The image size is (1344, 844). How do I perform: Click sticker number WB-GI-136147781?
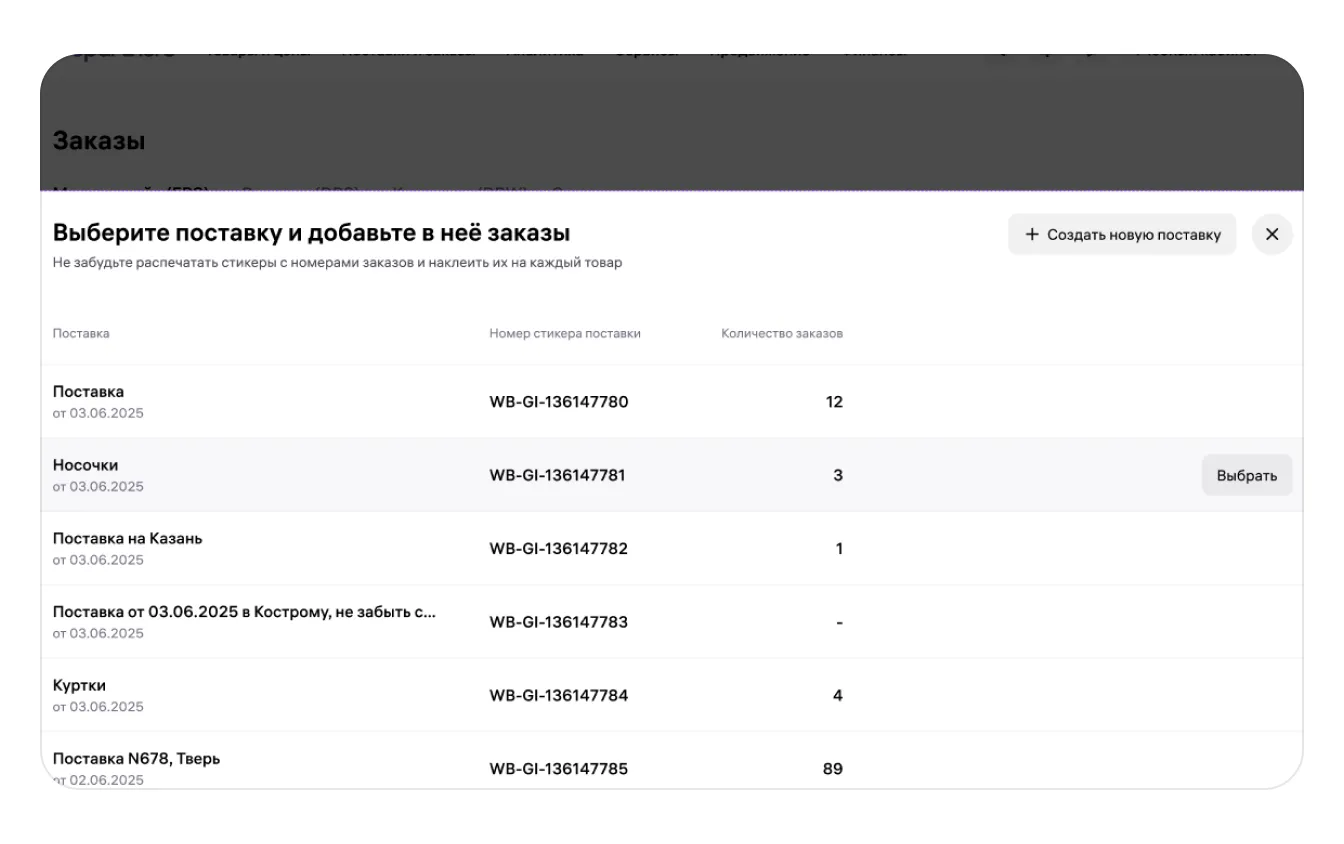pyautogui.click(x=559, y=475)
